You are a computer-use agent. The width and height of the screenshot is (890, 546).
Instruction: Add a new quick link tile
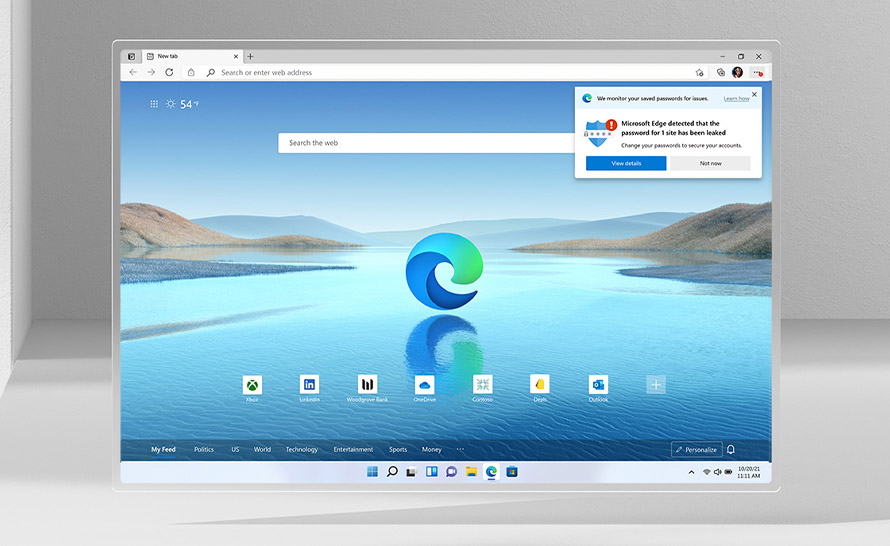pyautogui.click(x=656, y=384)
